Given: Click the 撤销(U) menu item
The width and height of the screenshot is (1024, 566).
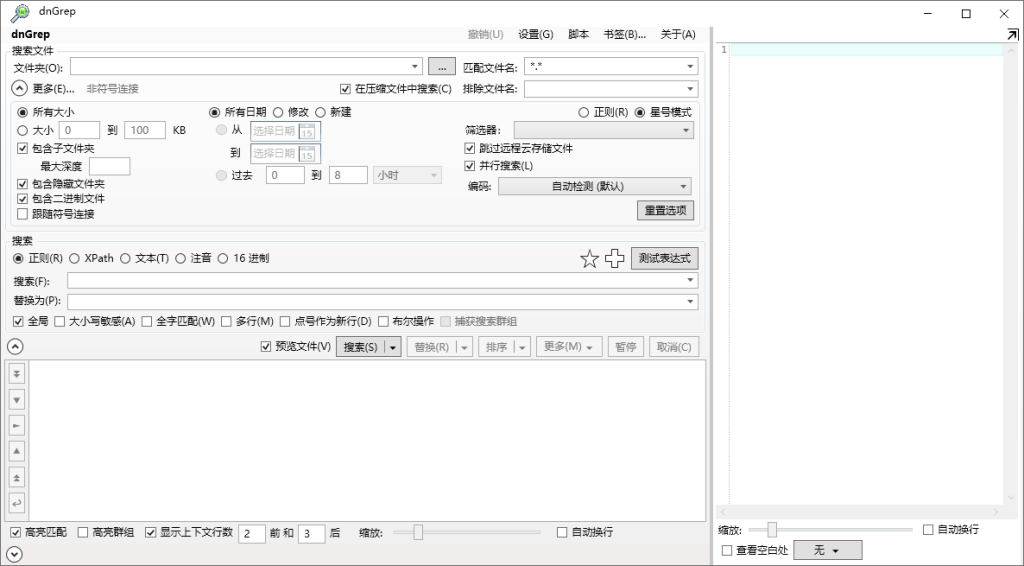Looking at the screenshot, I should click(485, 35).
